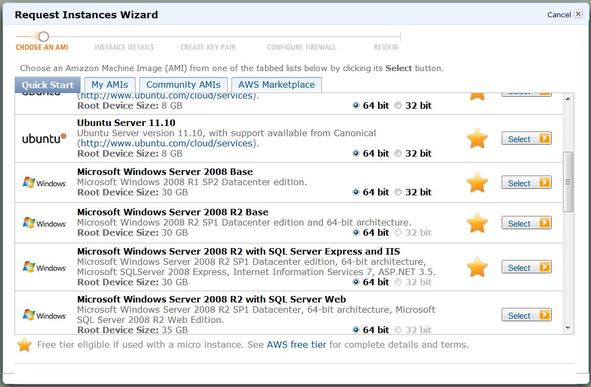Click the scrollbar down arrow of the AMI list
The height and width of the screenshot is (387, 591).
pyautogui.click(x=568, y=328)
